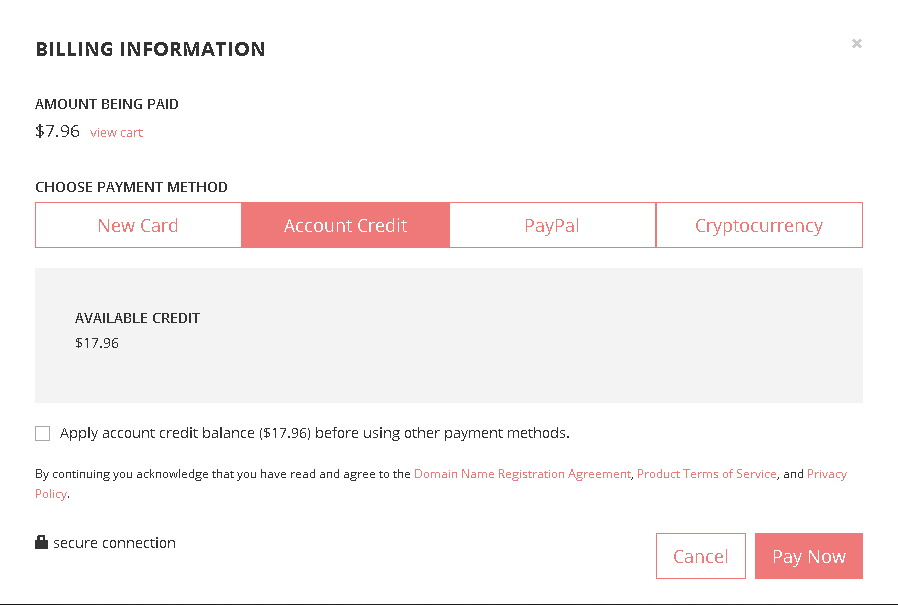The image size is (898, 605).
Task: Click the Available Credit label
Action: (137, 318)
